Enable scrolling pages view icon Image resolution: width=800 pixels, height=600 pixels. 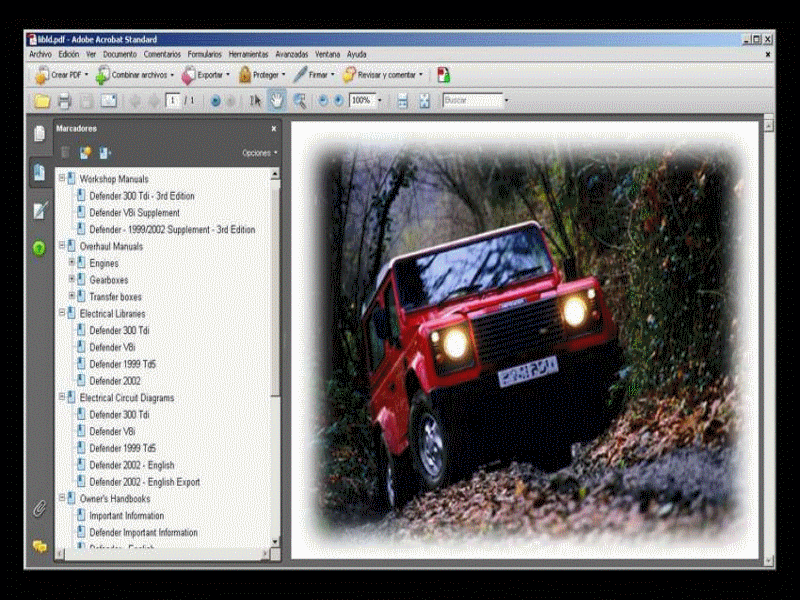pos(403,101)
